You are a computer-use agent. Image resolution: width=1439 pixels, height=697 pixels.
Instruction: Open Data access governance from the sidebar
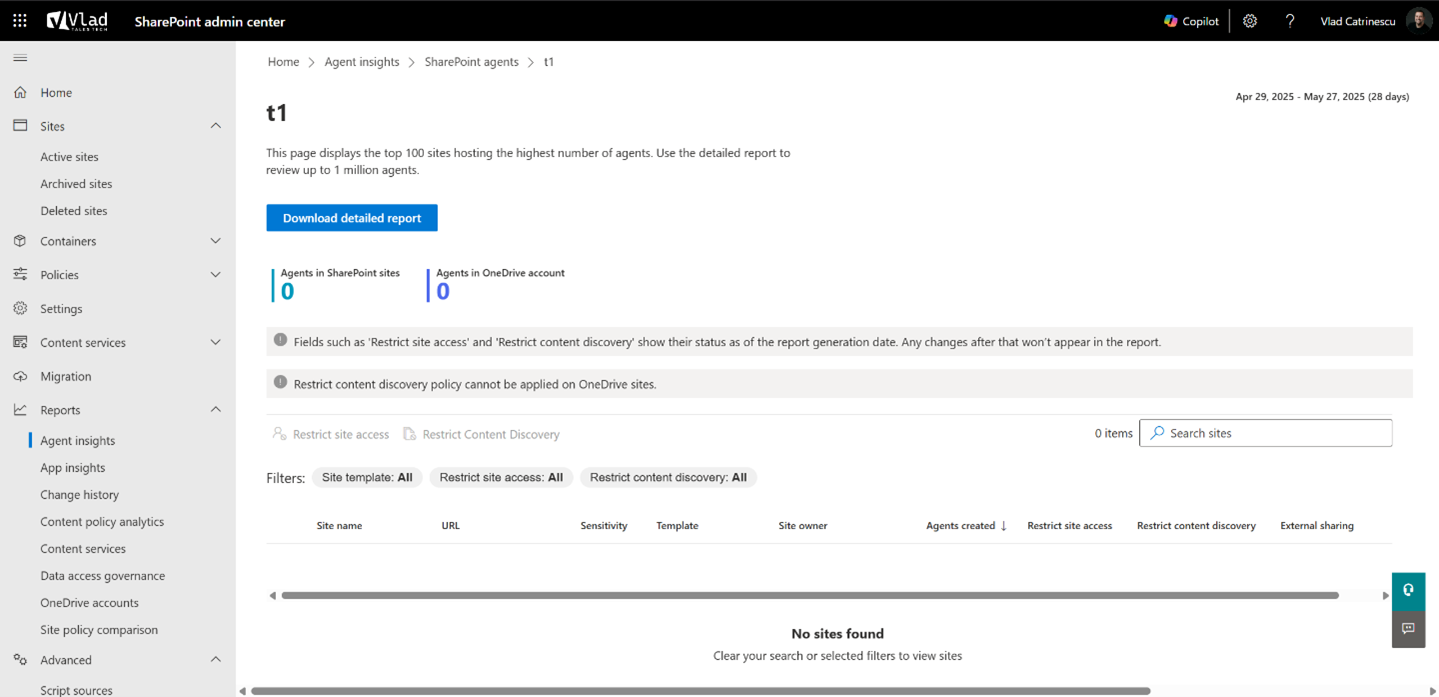click(x=102, y=575)
